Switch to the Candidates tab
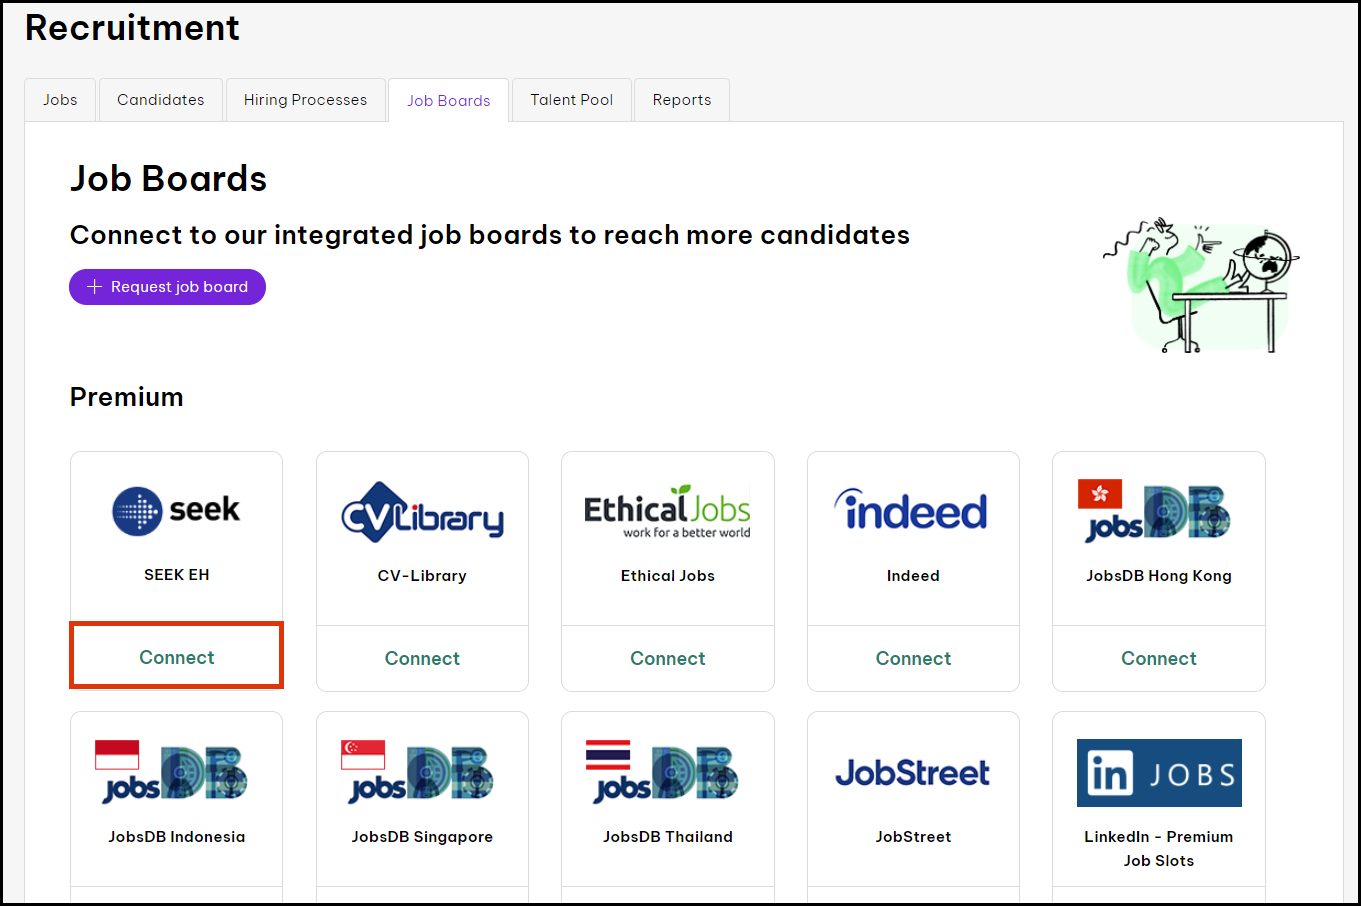Viewport: 1361px width, 906px height. pyautogui.click(x=160, y=100)
